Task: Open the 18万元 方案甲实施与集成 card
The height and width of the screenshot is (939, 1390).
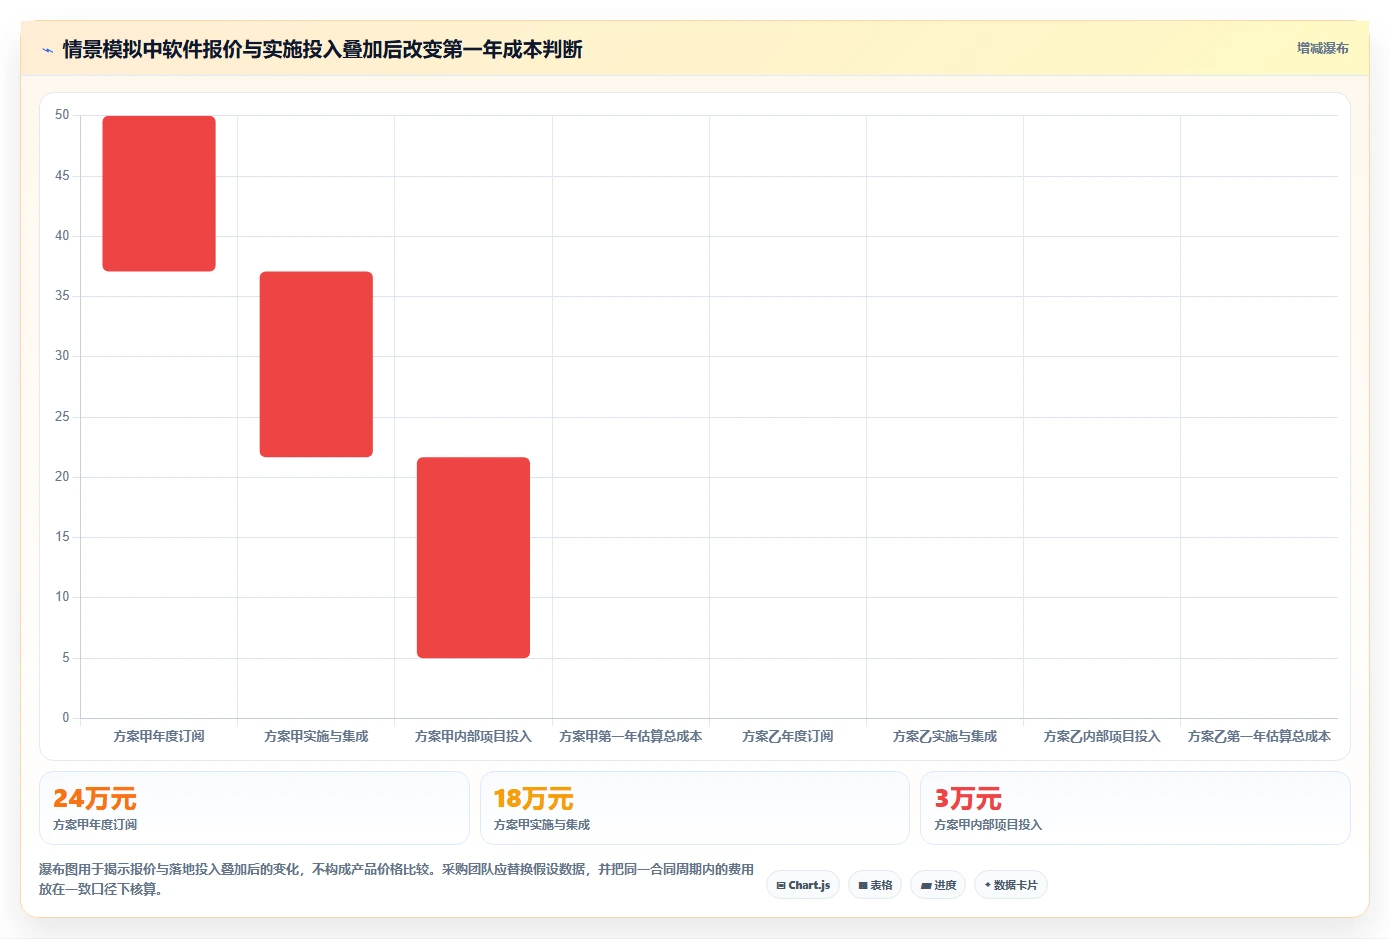Action: click(x=695, y=808)
